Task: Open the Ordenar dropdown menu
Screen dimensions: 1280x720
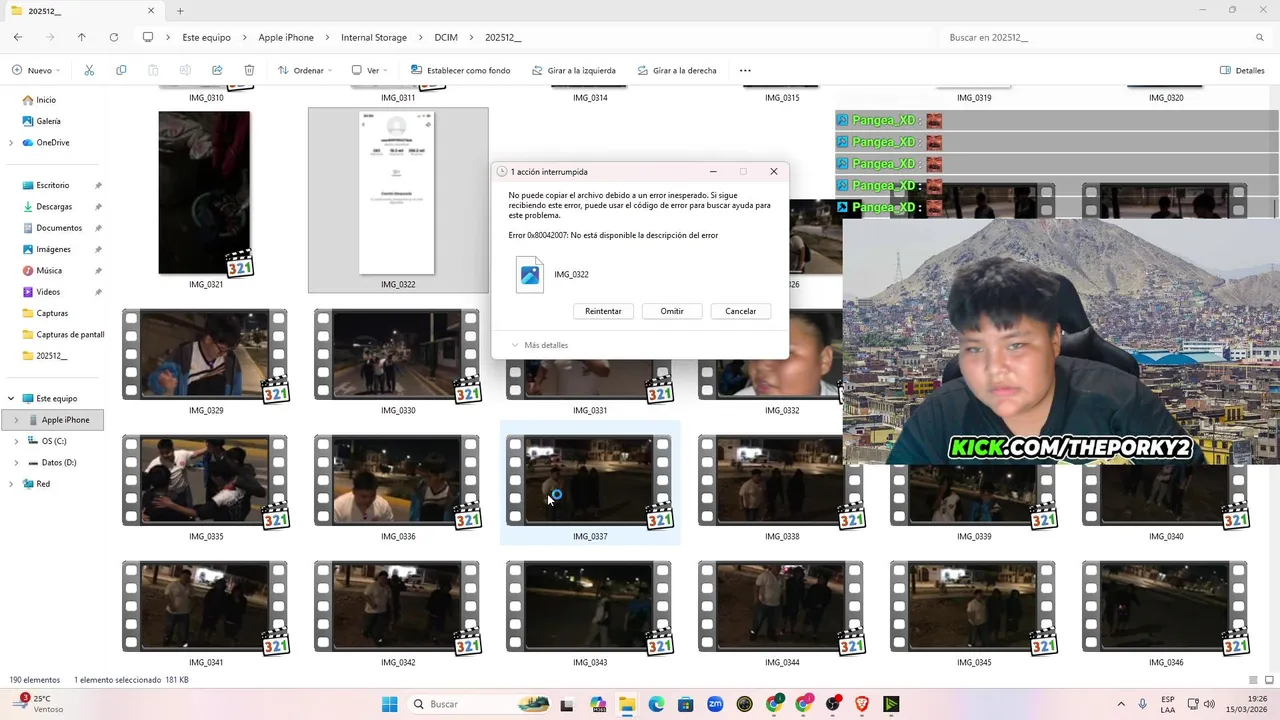Action: pyautogui.click(x=305, y=70)
